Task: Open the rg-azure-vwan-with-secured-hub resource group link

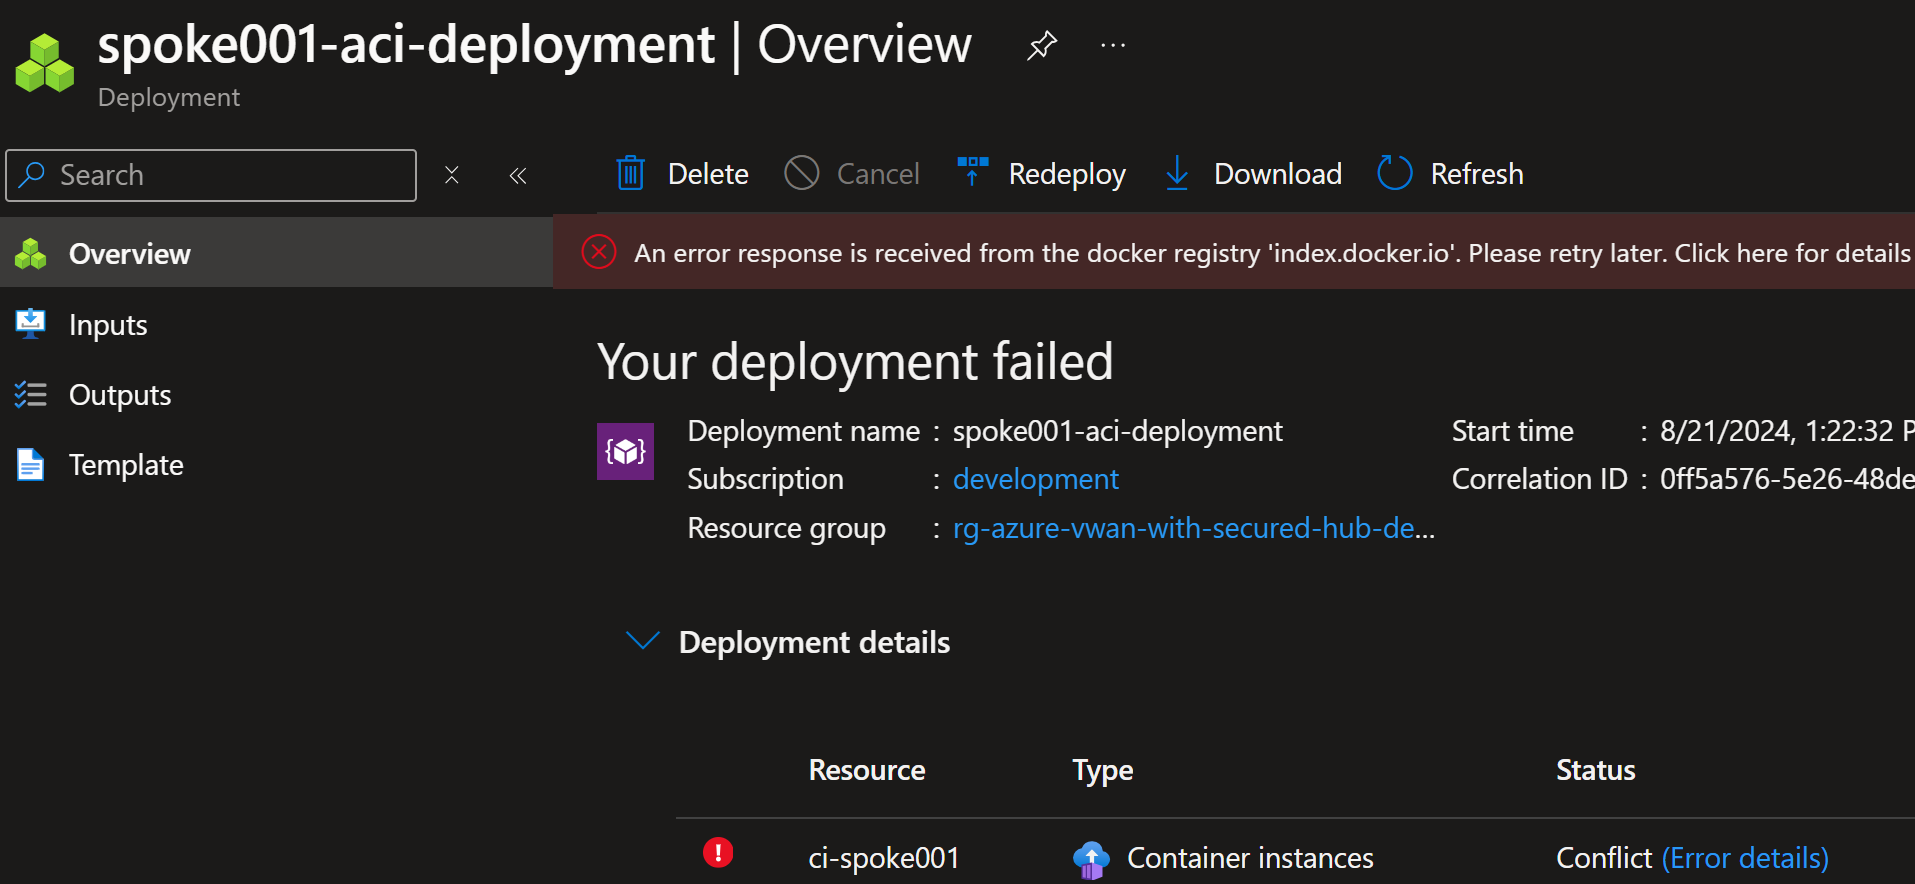Action: 1193,528
